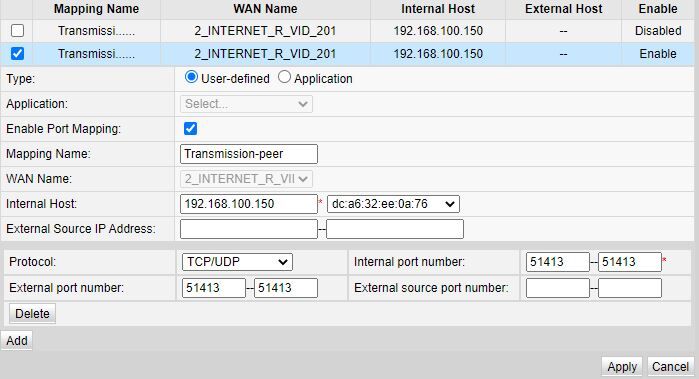The image size is (699, 379).
Task: Apply the port mapping settings
Action: [622, 367]
